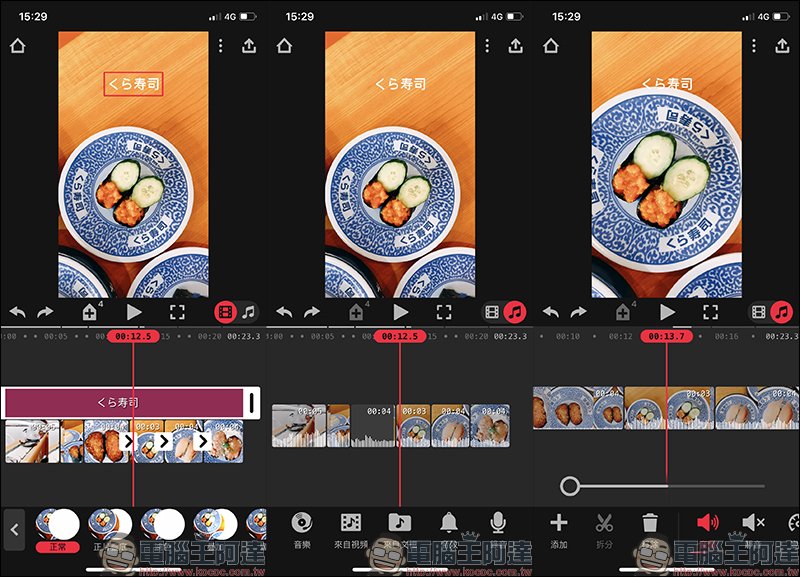Go back with the left arrow in blend panel
This screenshot has width=800, height=577.
[14, 530]
